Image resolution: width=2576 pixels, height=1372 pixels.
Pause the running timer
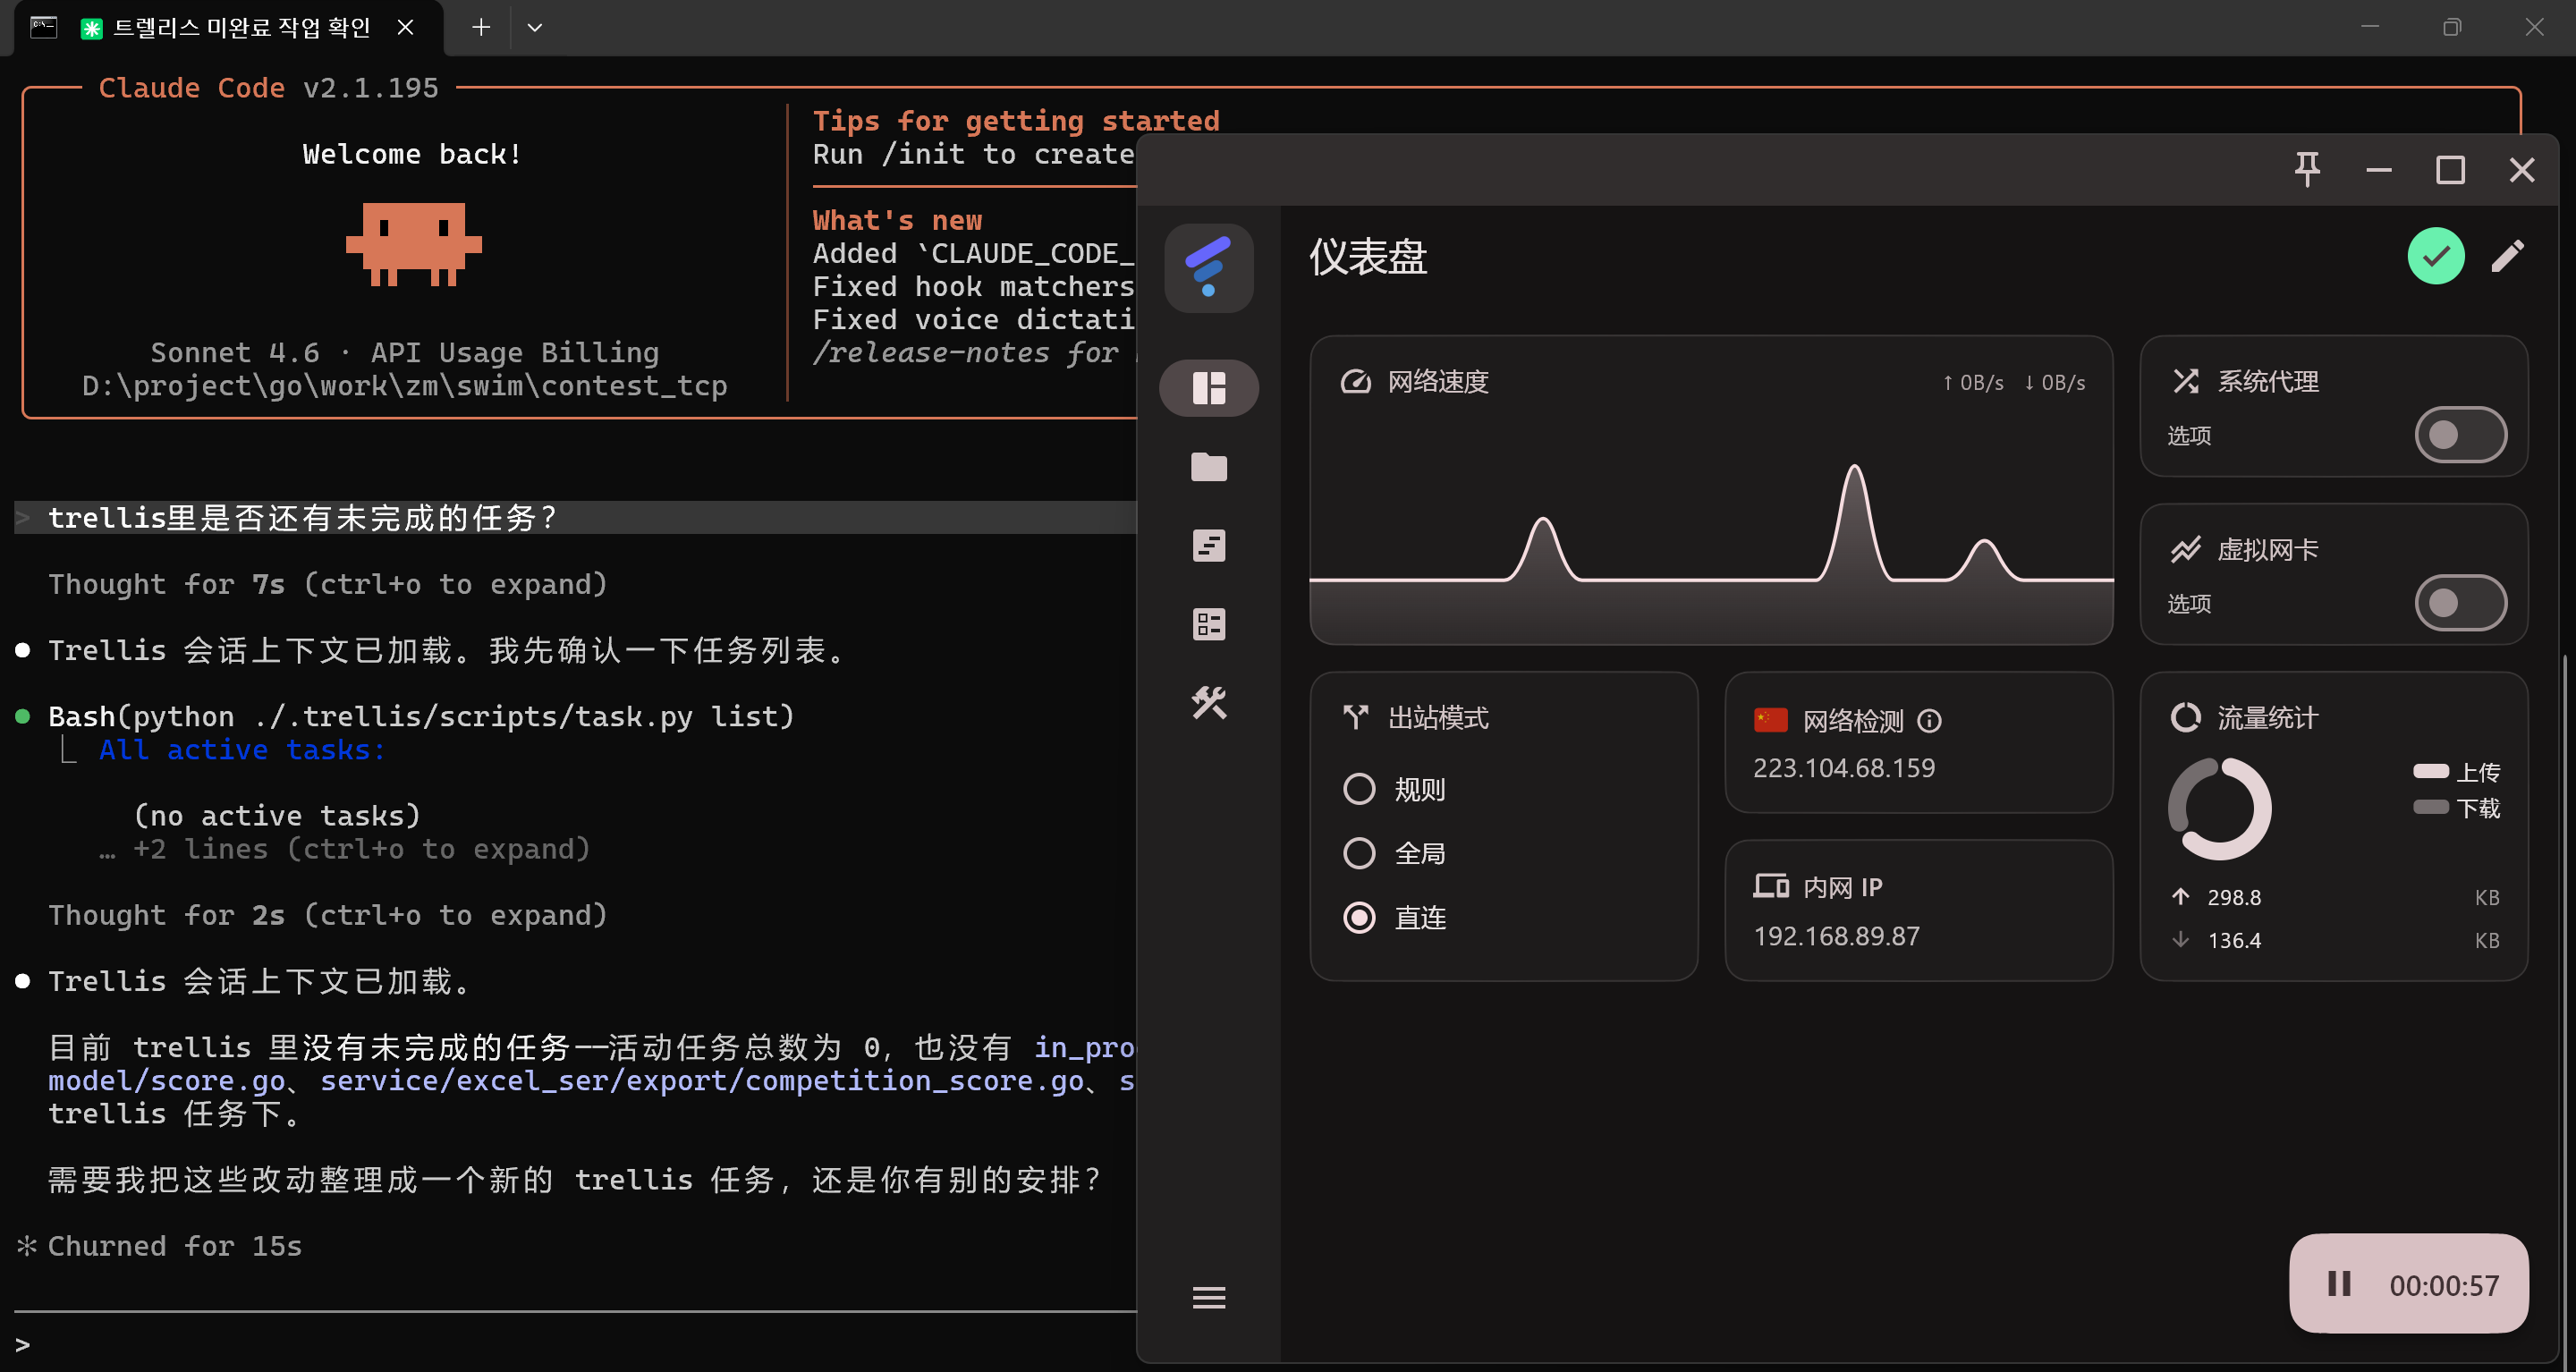pyautogui.click(x=2338, y=1283)
